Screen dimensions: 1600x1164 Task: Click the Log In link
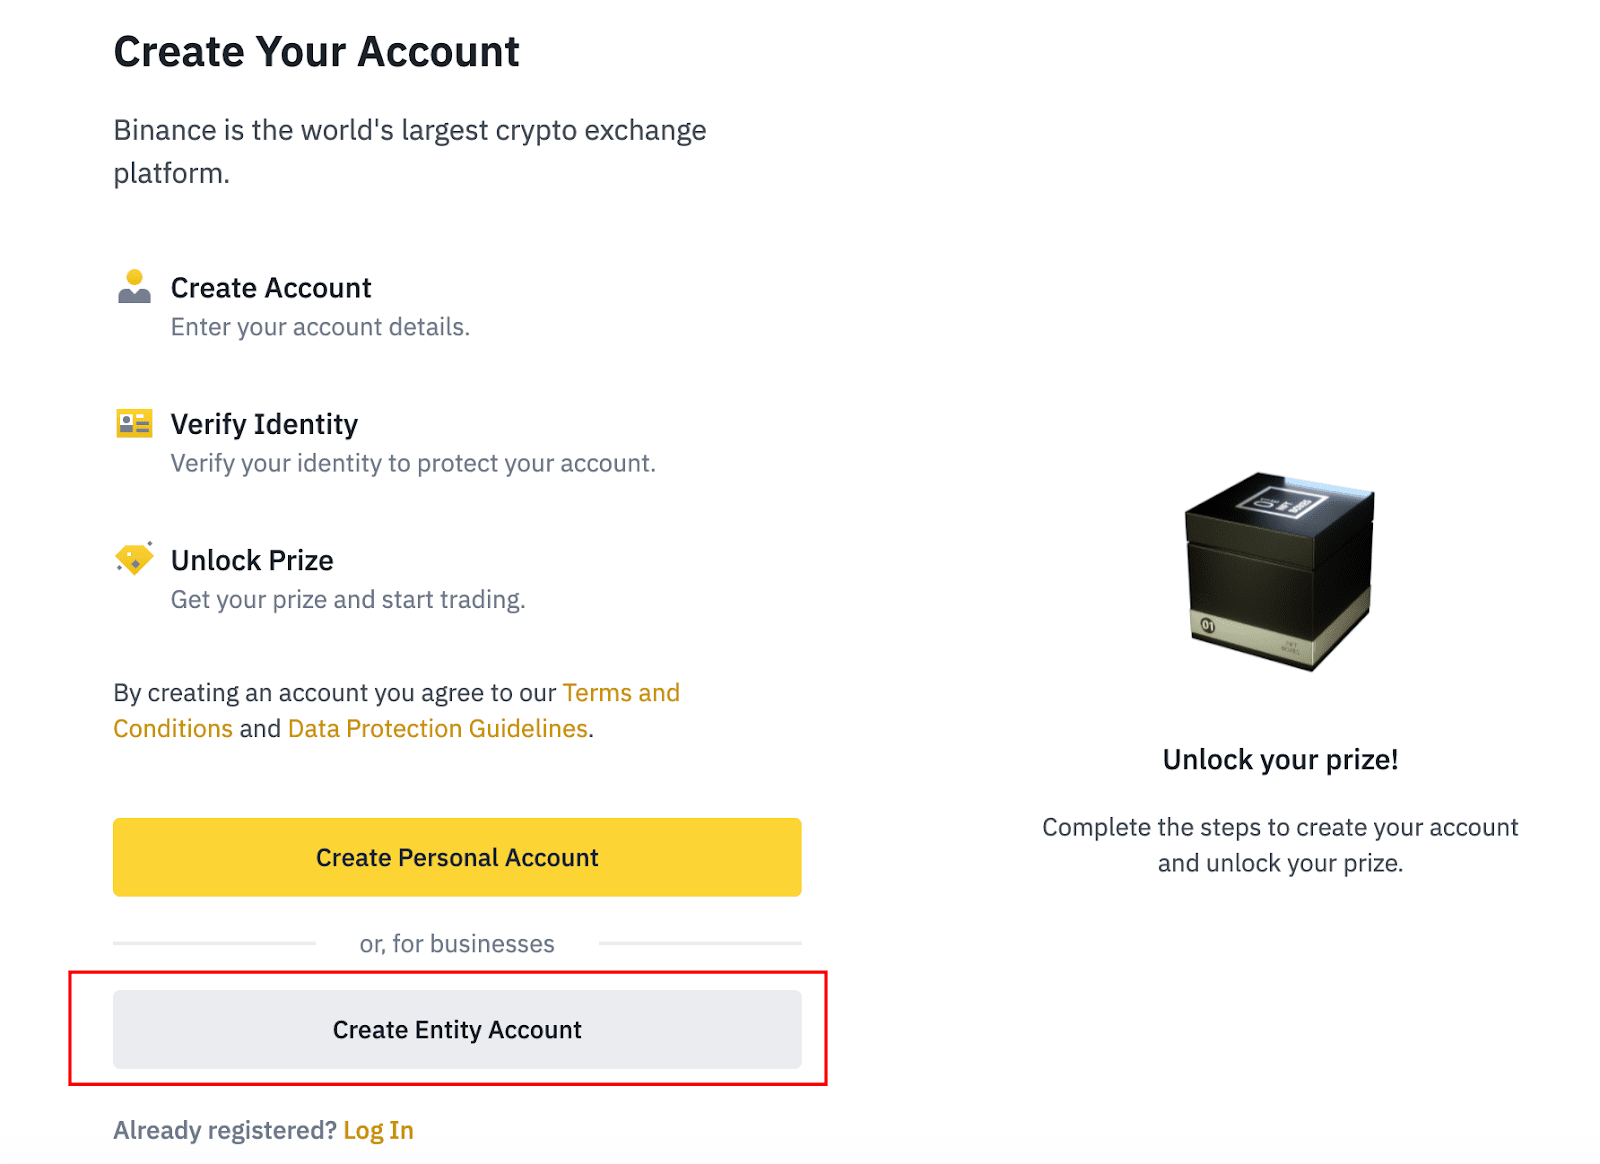click(x=378, y=1130)
